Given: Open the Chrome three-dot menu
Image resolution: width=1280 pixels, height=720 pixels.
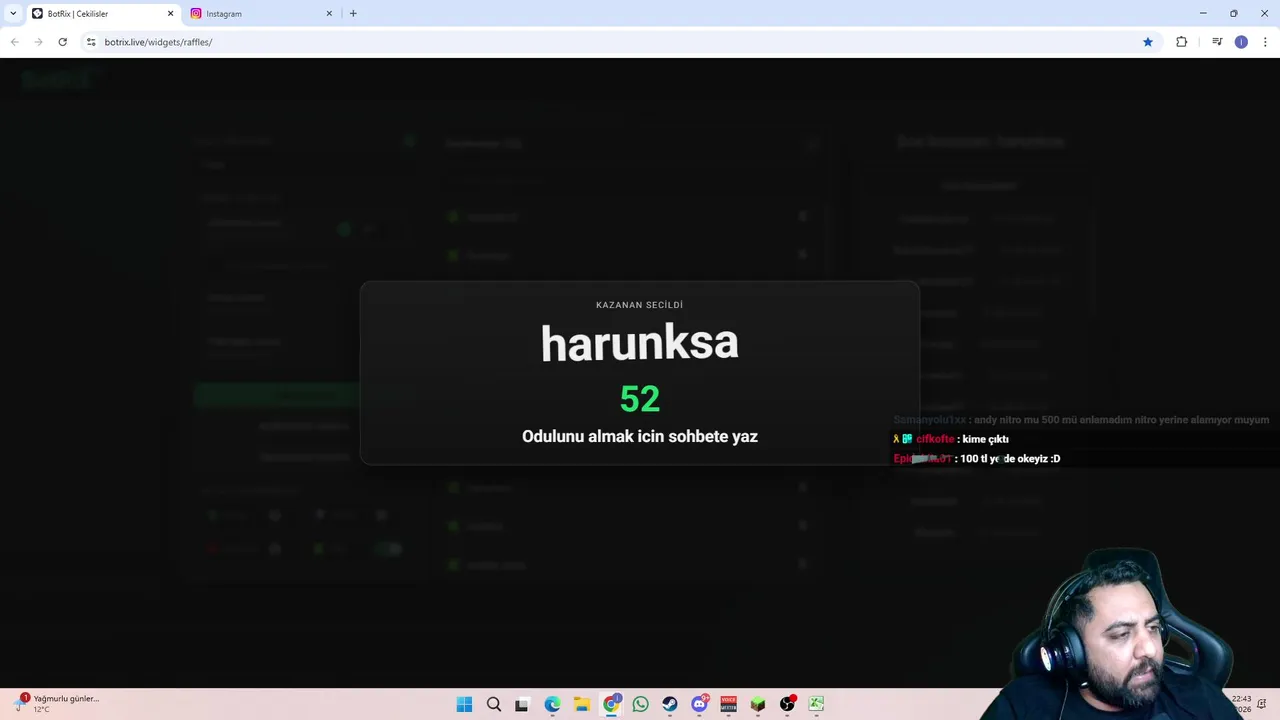Looking at the screenshot, I should tap(1266, 42).
